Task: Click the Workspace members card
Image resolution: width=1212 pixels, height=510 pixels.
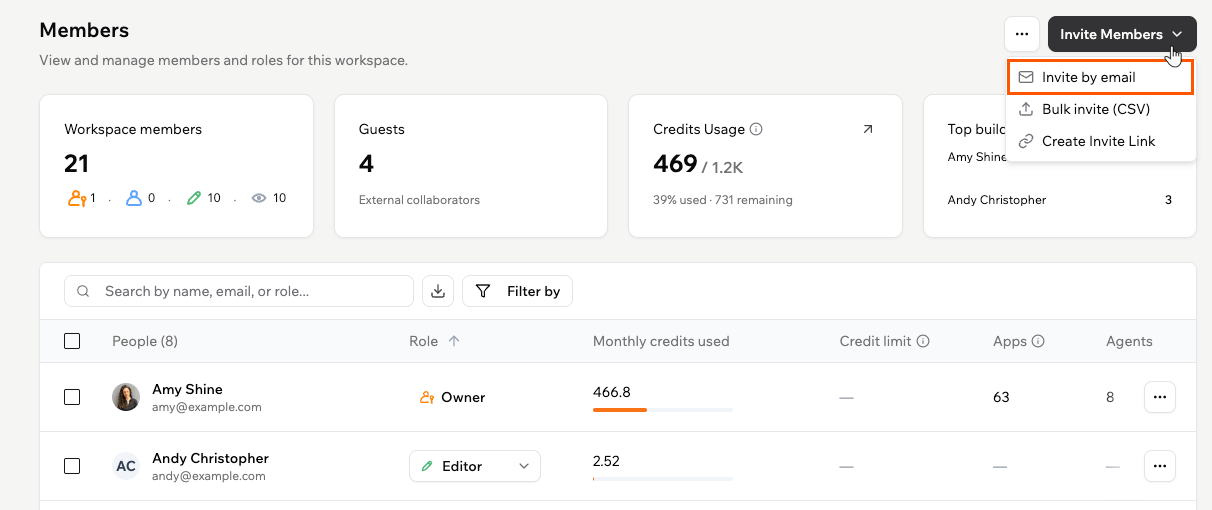Action: (x=176, y=166)
